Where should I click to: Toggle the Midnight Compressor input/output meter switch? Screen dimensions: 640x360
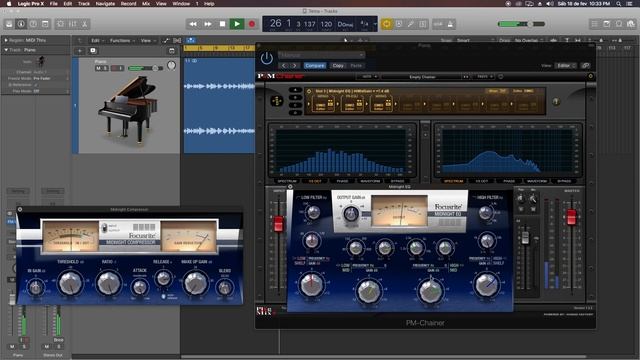coord(104,228)
